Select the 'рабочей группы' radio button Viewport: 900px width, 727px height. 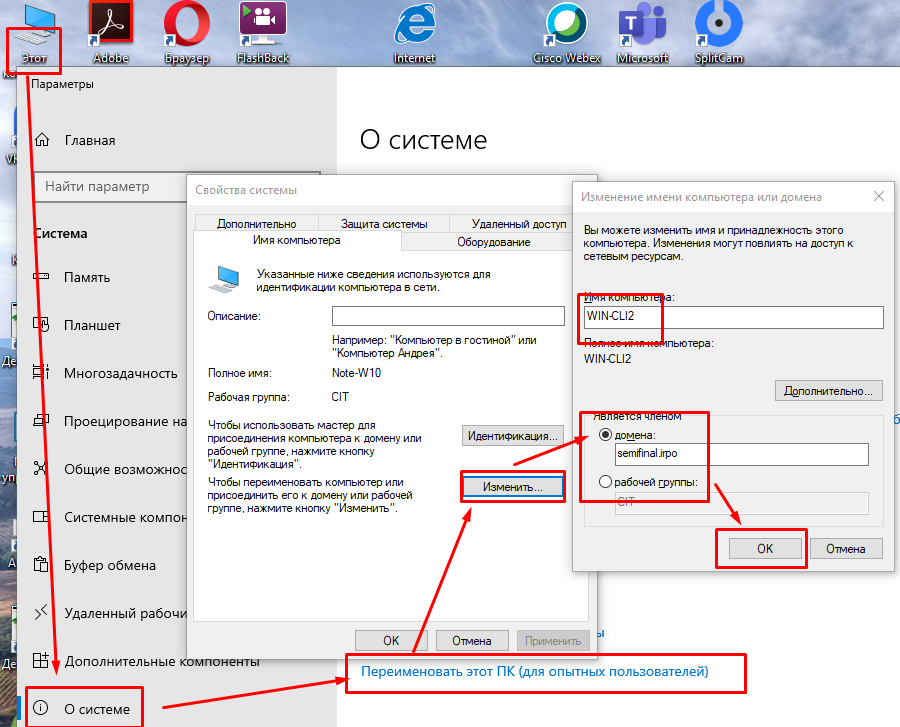click(605, 483)
